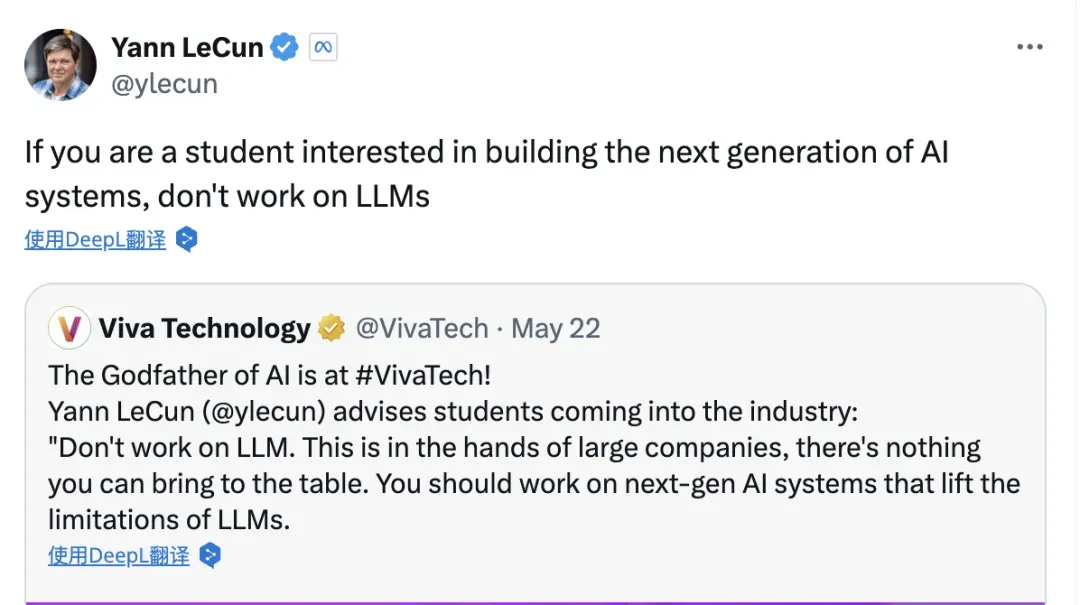This screenshot has height=605, width=1080.
Task: Click the DeepL hexagon icon under tweet
Action: coord(187,239)
